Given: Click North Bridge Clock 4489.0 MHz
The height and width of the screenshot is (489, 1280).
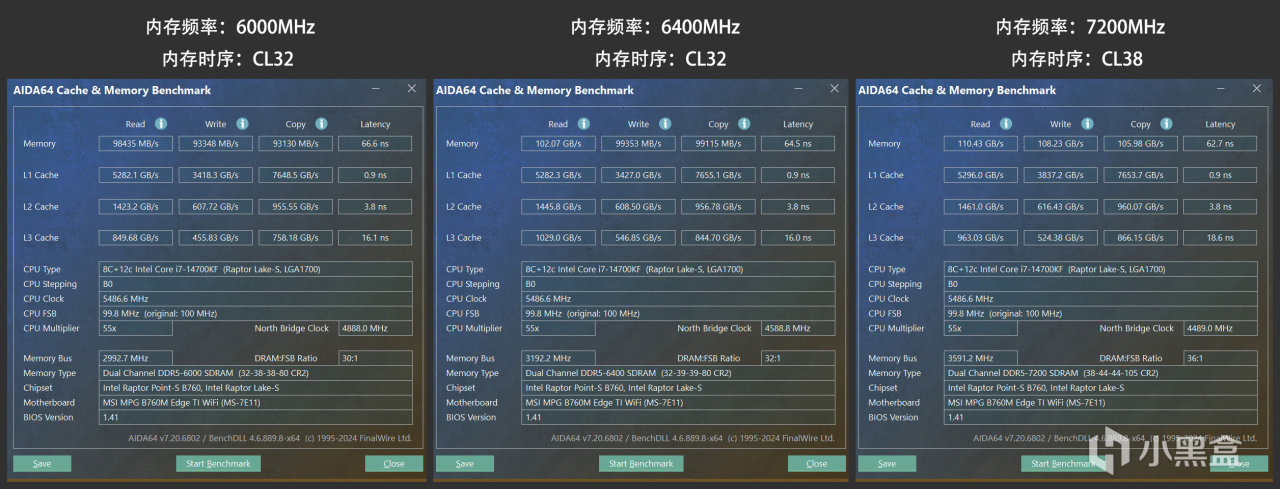Looking at the screenshot, I should 1220,328.
